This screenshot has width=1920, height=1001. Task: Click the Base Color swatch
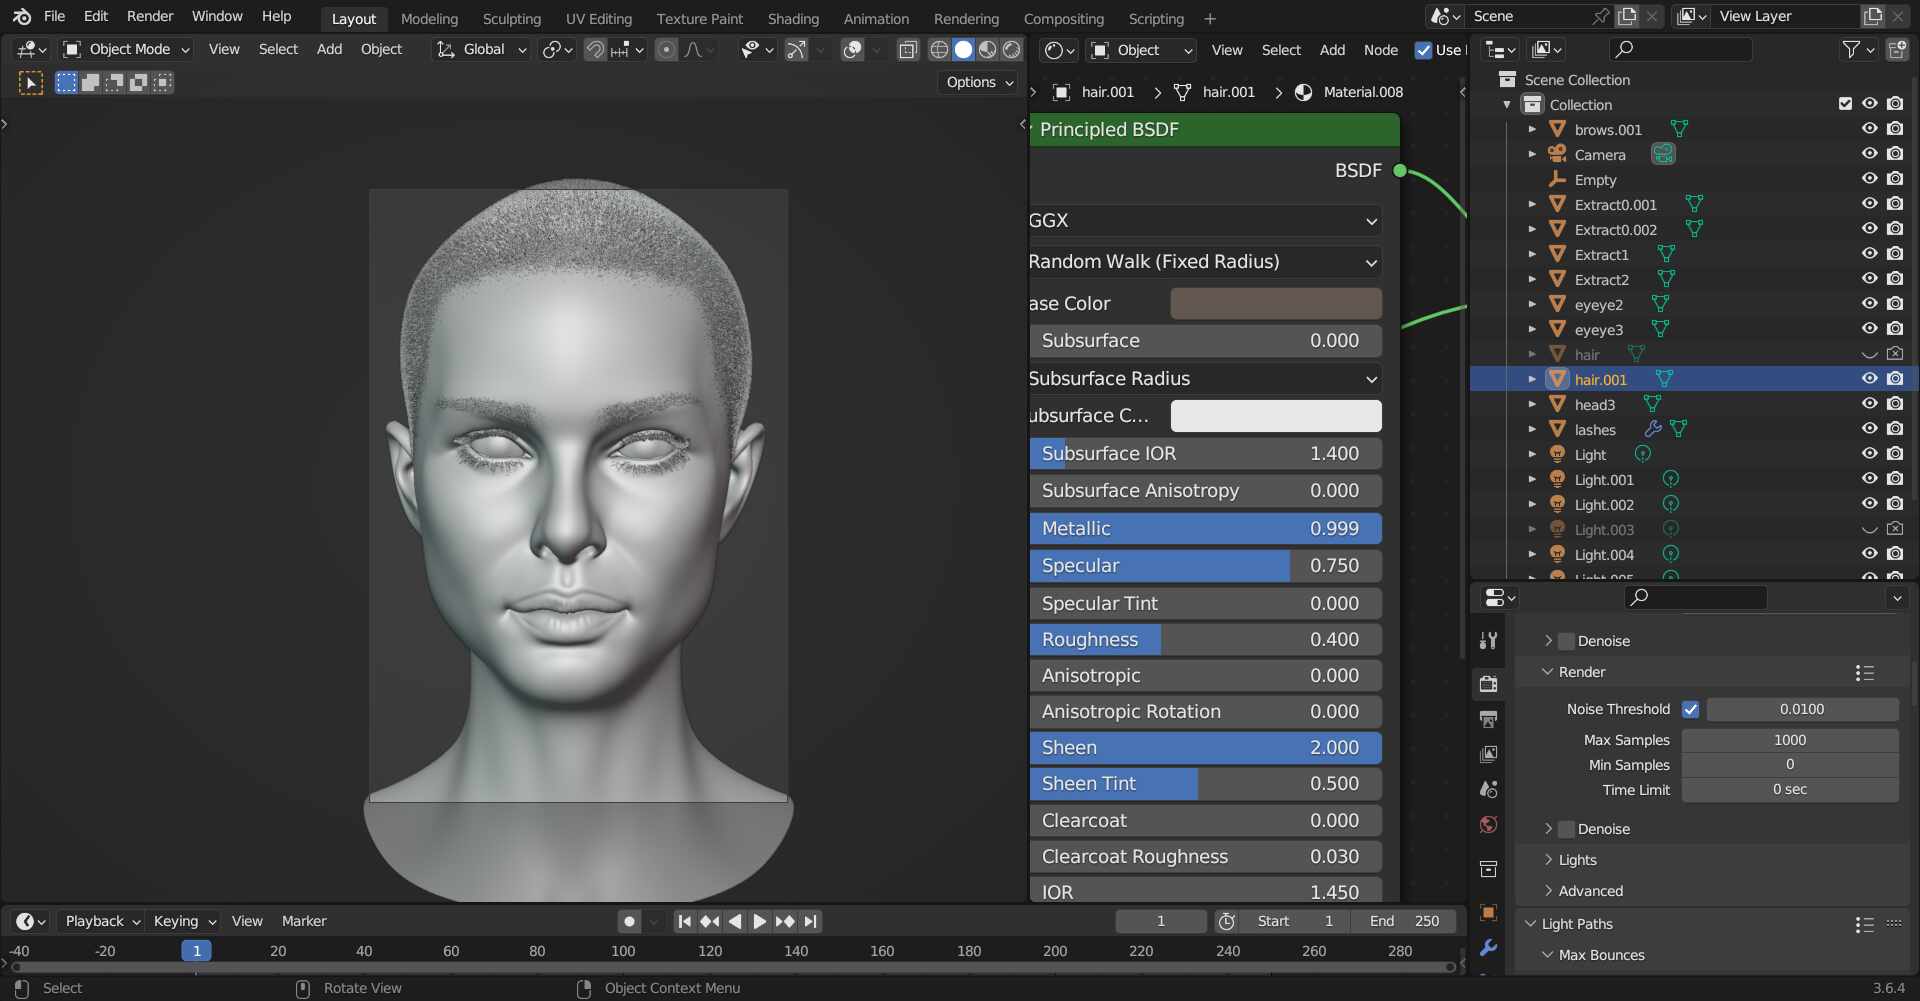click(x=1275, y=303)
